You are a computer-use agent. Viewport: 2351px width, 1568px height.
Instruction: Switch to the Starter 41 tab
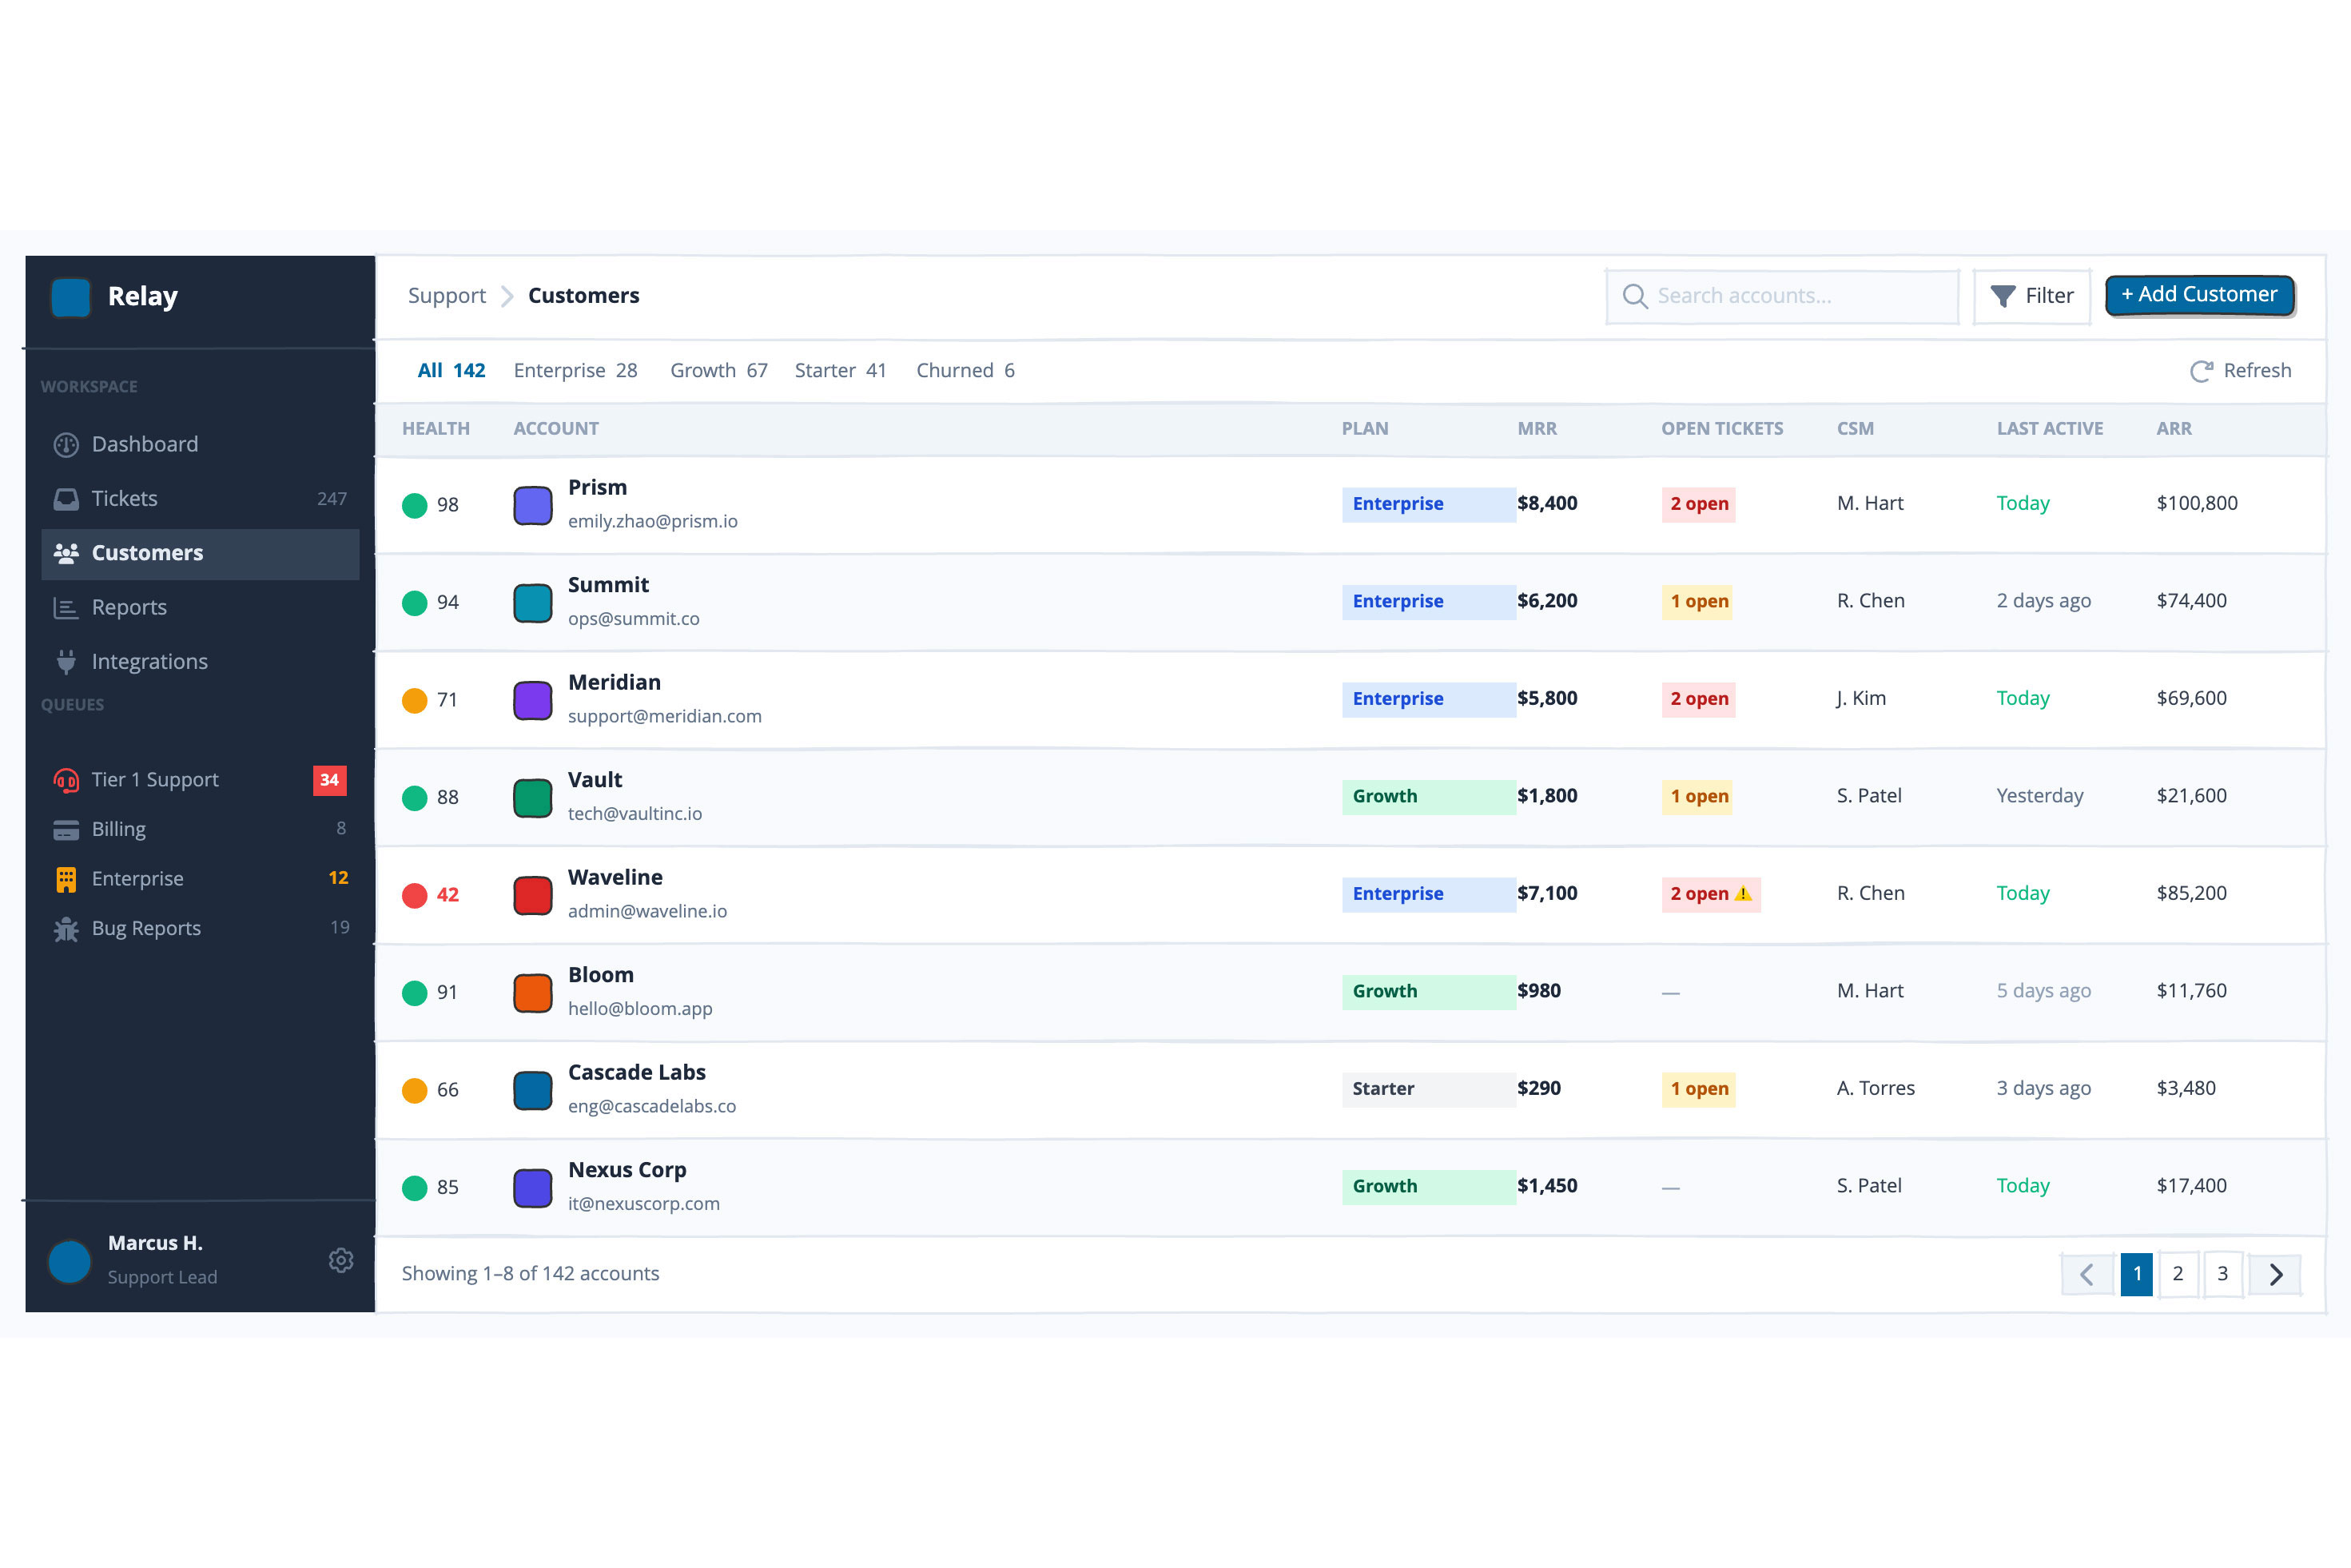tap(840, 370)
